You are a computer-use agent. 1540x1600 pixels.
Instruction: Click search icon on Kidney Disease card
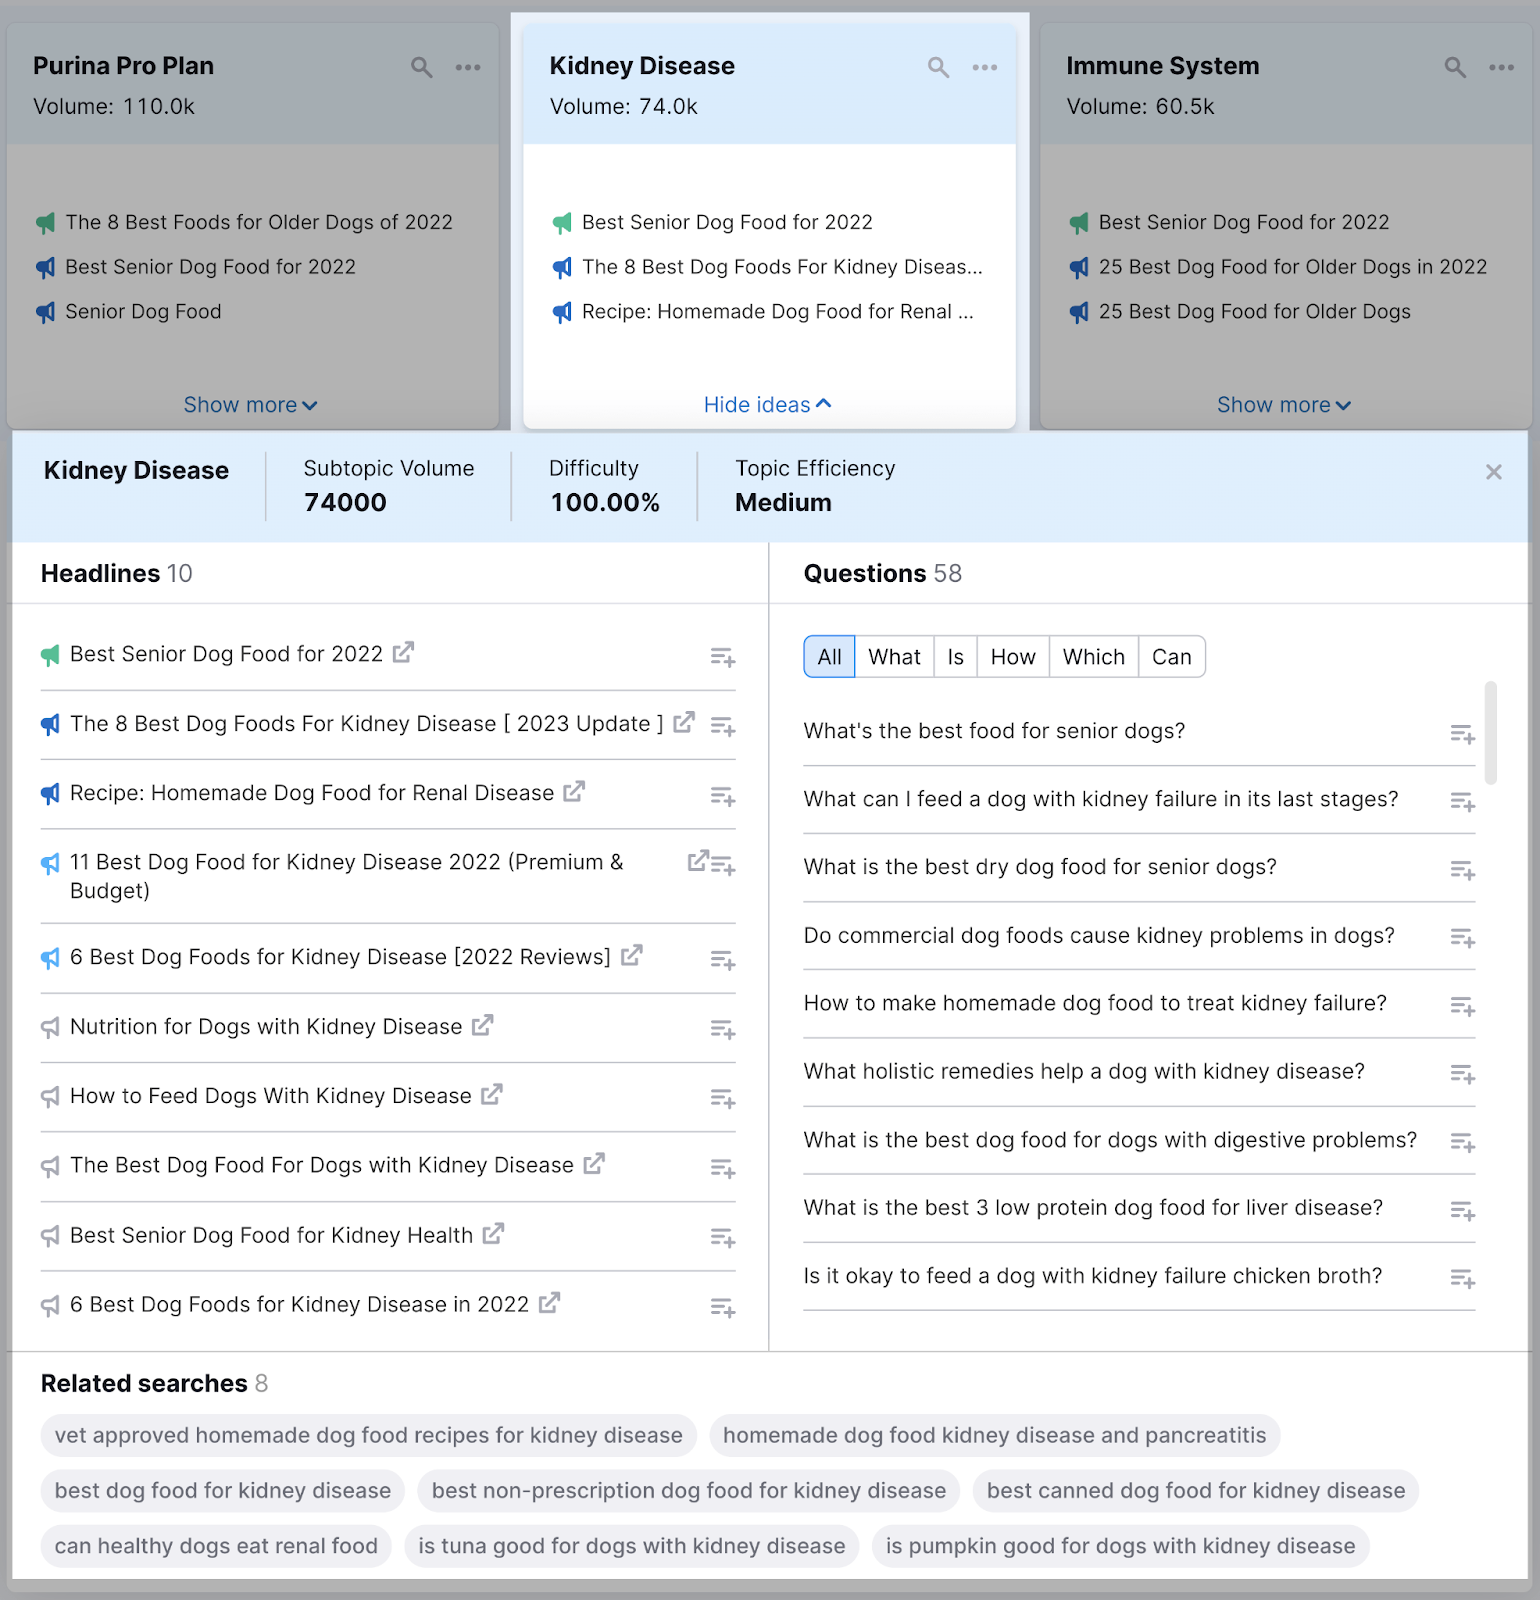(x=938, y=67)
